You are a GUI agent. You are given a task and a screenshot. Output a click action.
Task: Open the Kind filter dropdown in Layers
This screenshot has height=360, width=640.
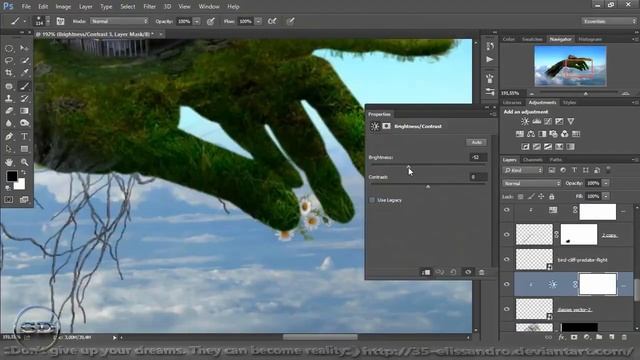[523, 170]
